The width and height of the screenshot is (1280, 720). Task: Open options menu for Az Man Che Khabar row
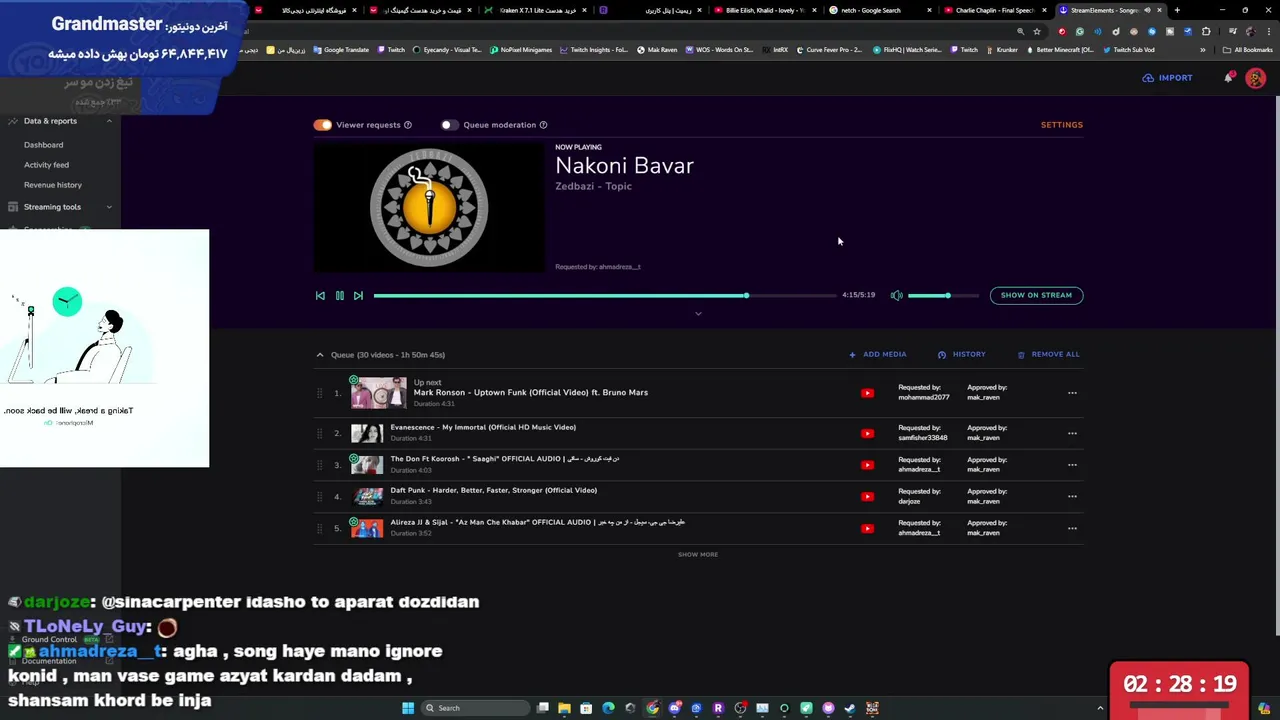pyautogui.click(x=1072, y=528)
